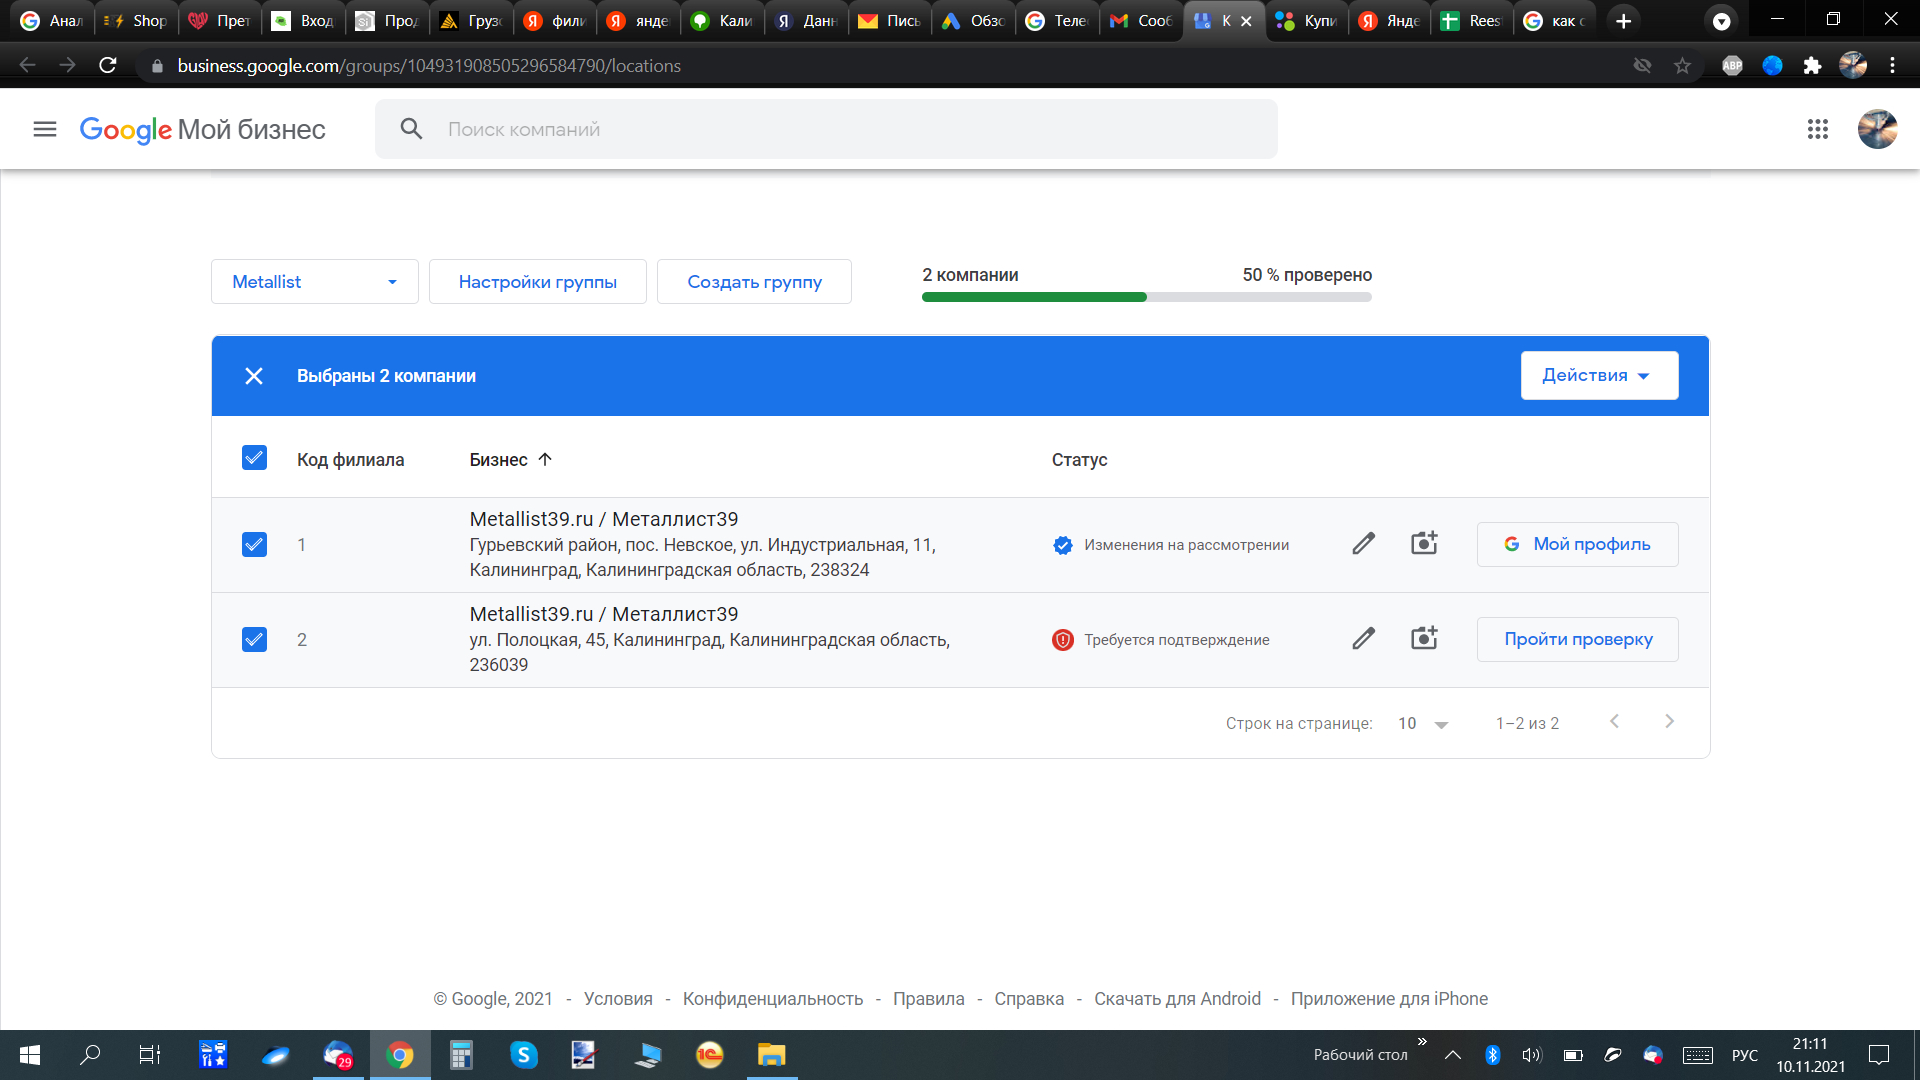
Task: Open File Explorer from the taskbar
Action: (x=772, y=1055)
